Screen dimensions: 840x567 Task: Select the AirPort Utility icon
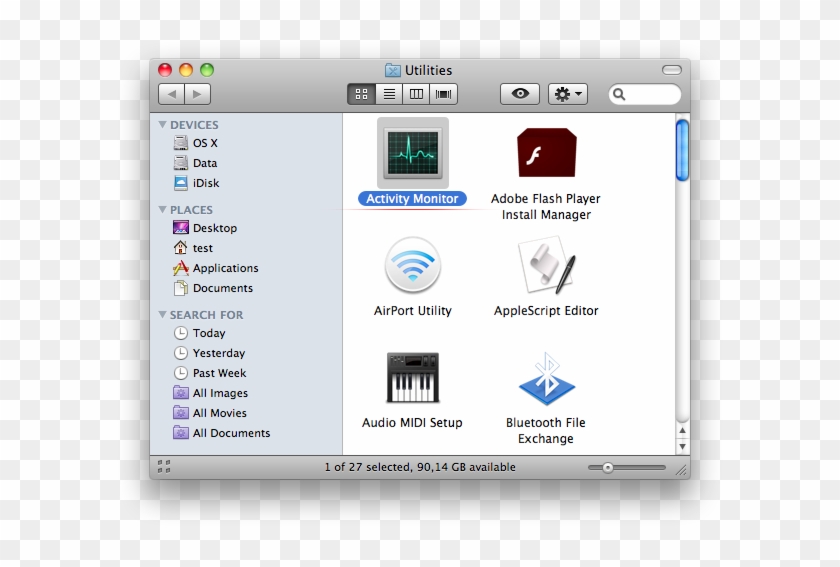412,265
